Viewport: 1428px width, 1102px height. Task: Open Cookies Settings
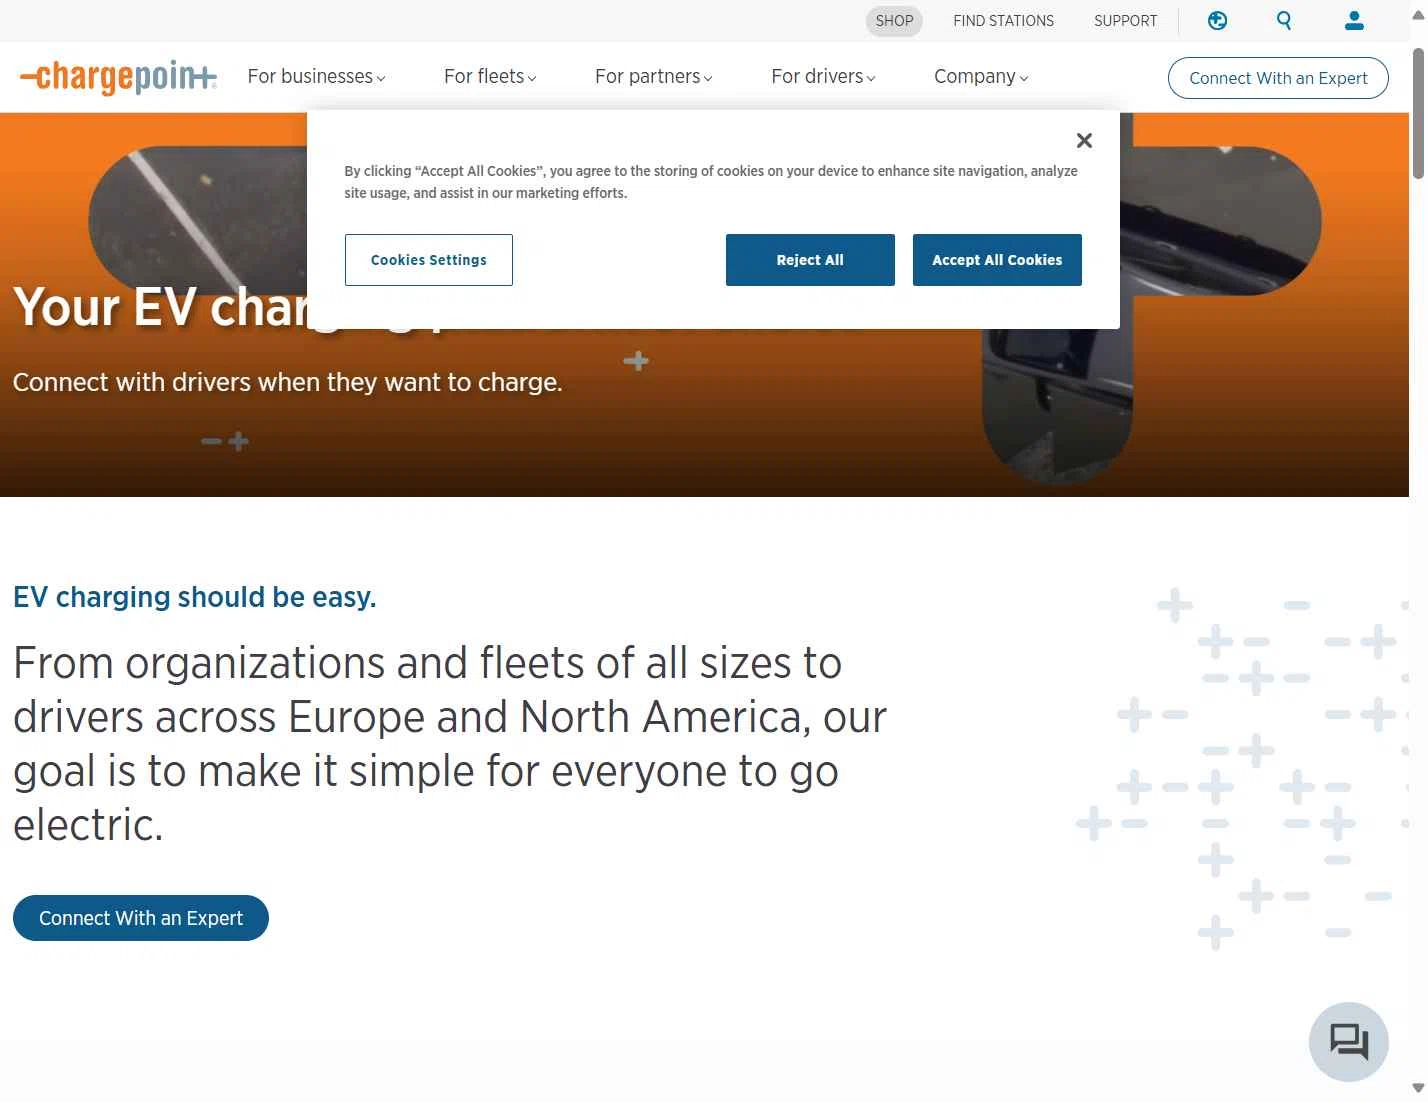pyautogui.click(x=429, y=260)
